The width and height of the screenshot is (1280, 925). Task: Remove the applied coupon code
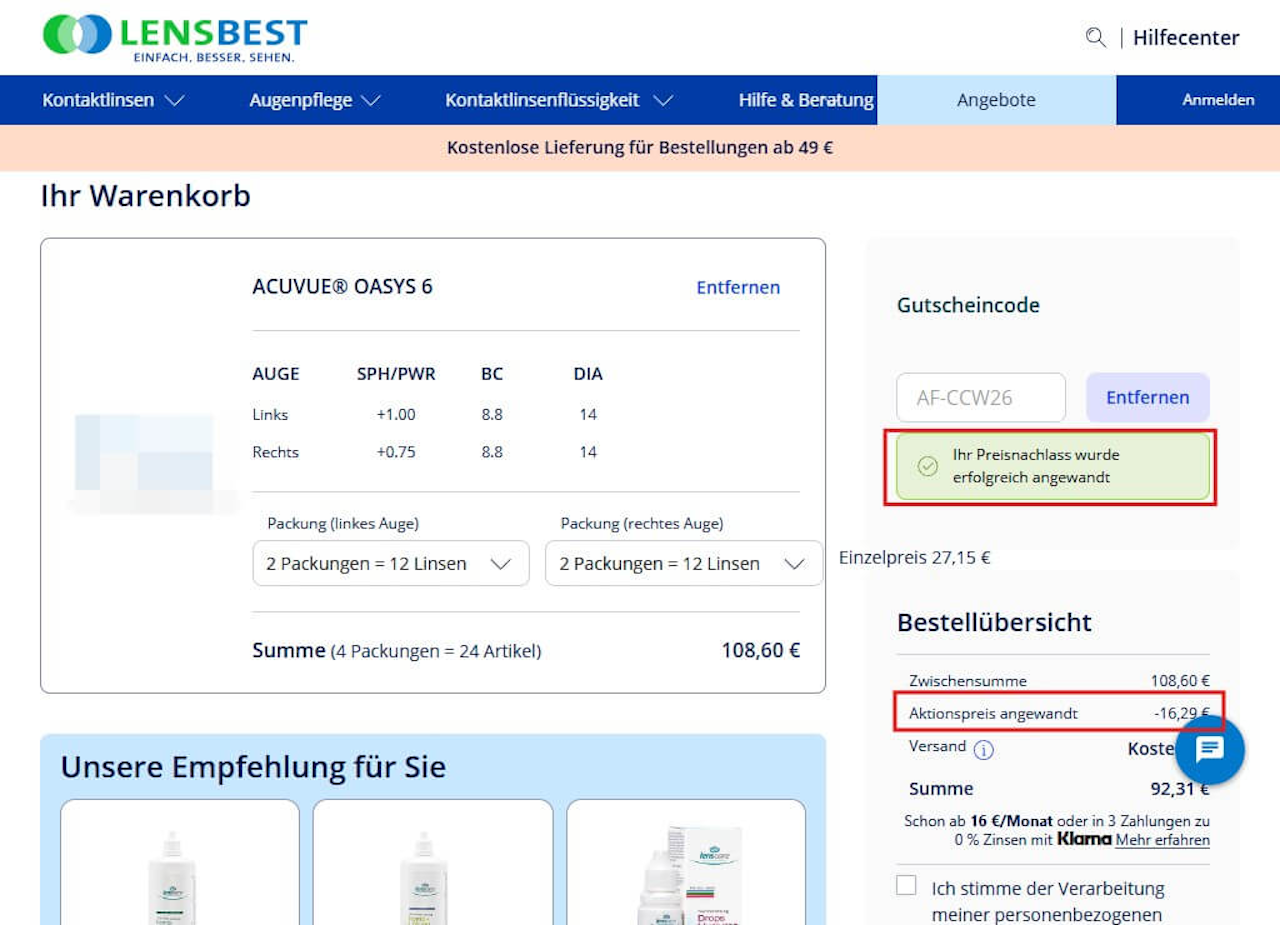point(1148,397)
